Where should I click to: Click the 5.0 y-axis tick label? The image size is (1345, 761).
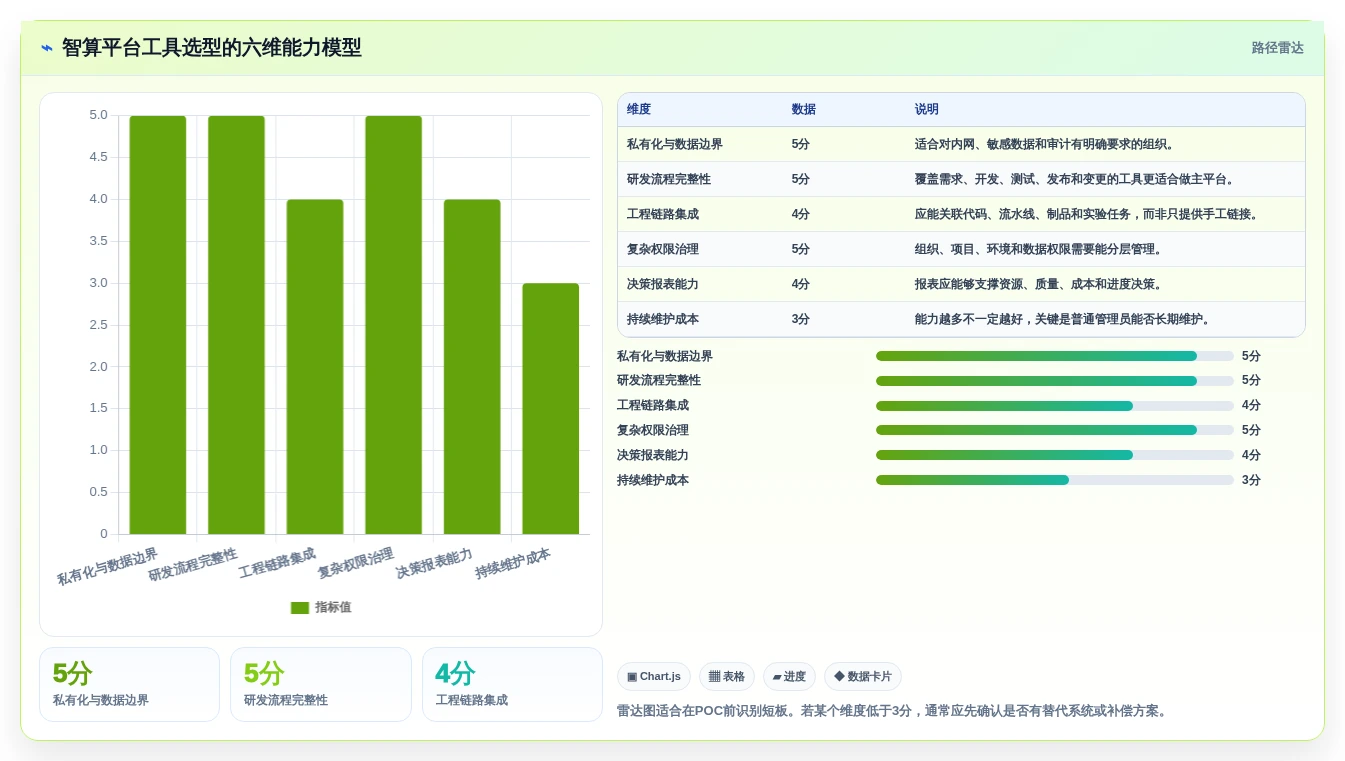(x=98, y=115)
